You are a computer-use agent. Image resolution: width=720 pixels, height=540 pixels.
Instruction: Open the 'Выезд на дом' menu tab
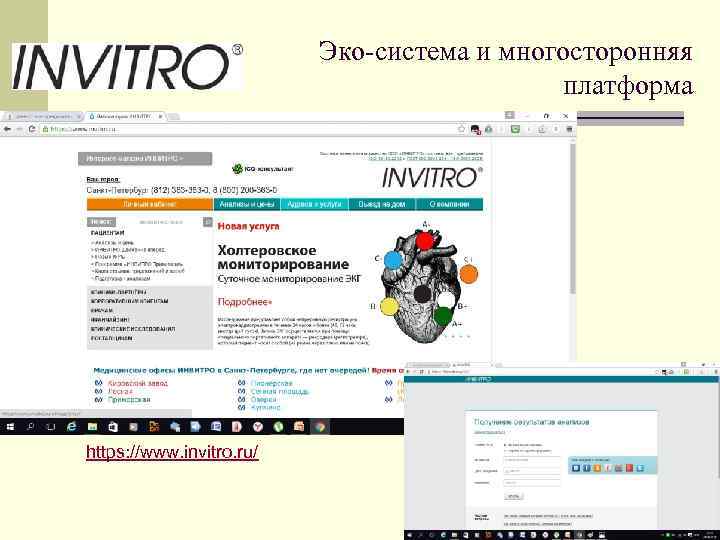382,204
